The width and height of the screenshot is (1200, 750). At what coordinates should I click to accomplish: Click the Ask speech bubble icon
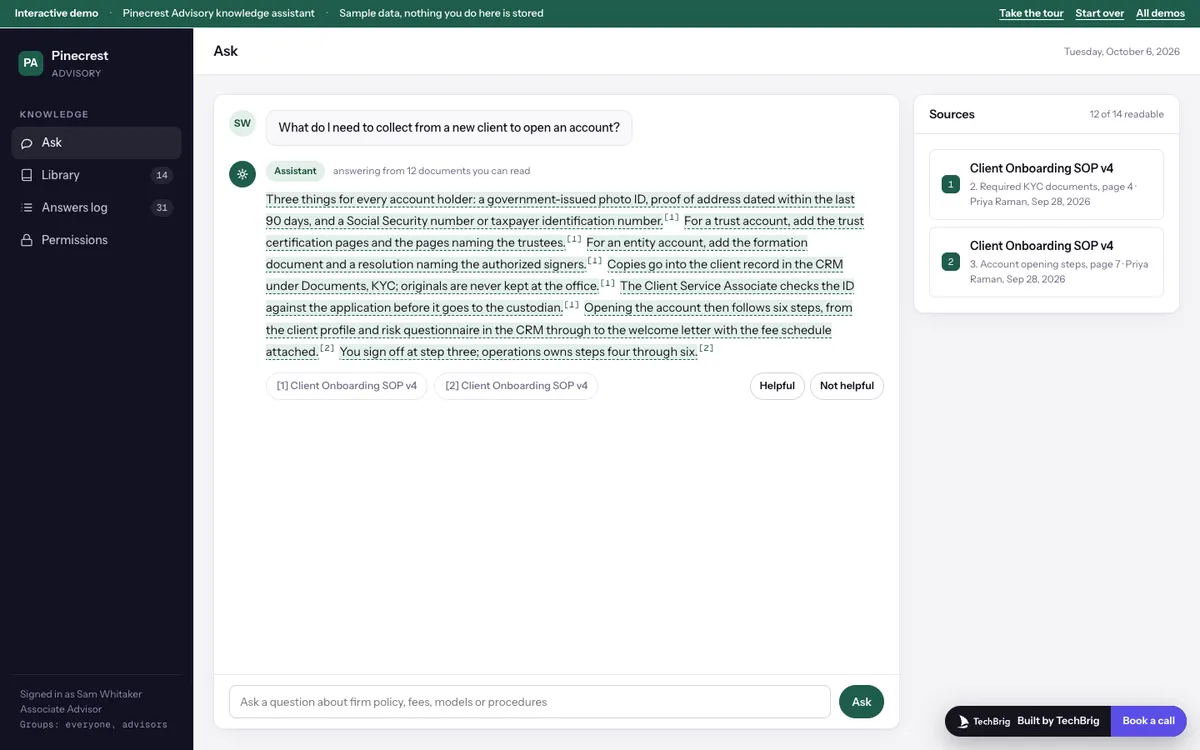pos(27,143)
